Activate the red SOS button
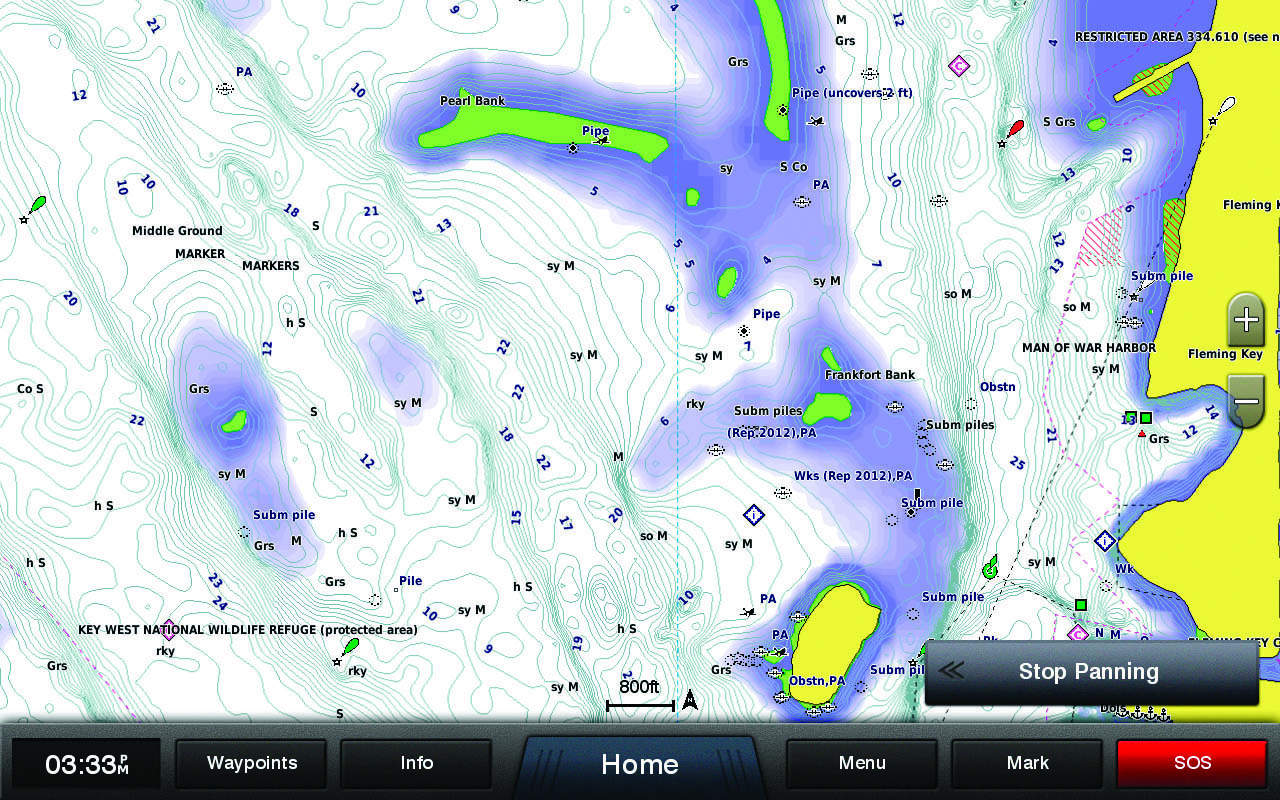Image resolution: width=1280 pixels, height=800 pixels. coord(1192,763)
